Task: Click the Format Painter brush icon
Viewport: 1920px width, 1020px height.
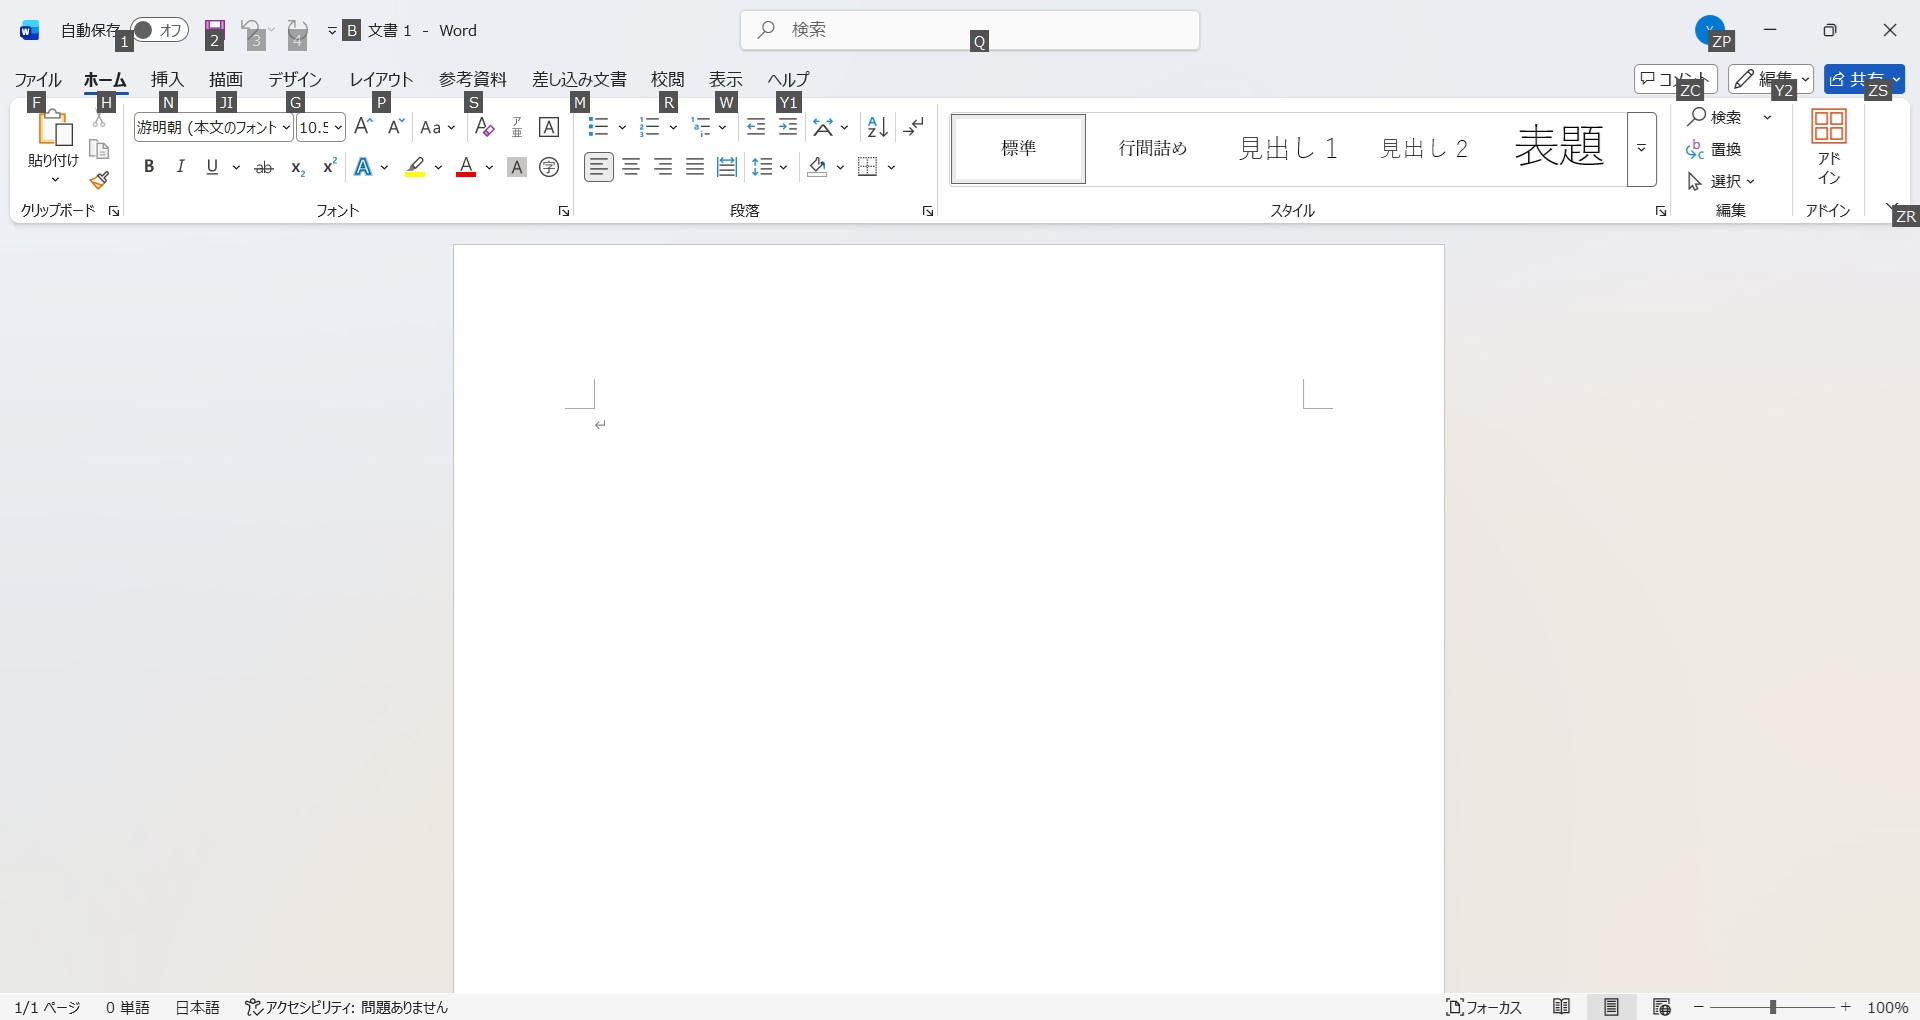Action: tap(99, 181)
